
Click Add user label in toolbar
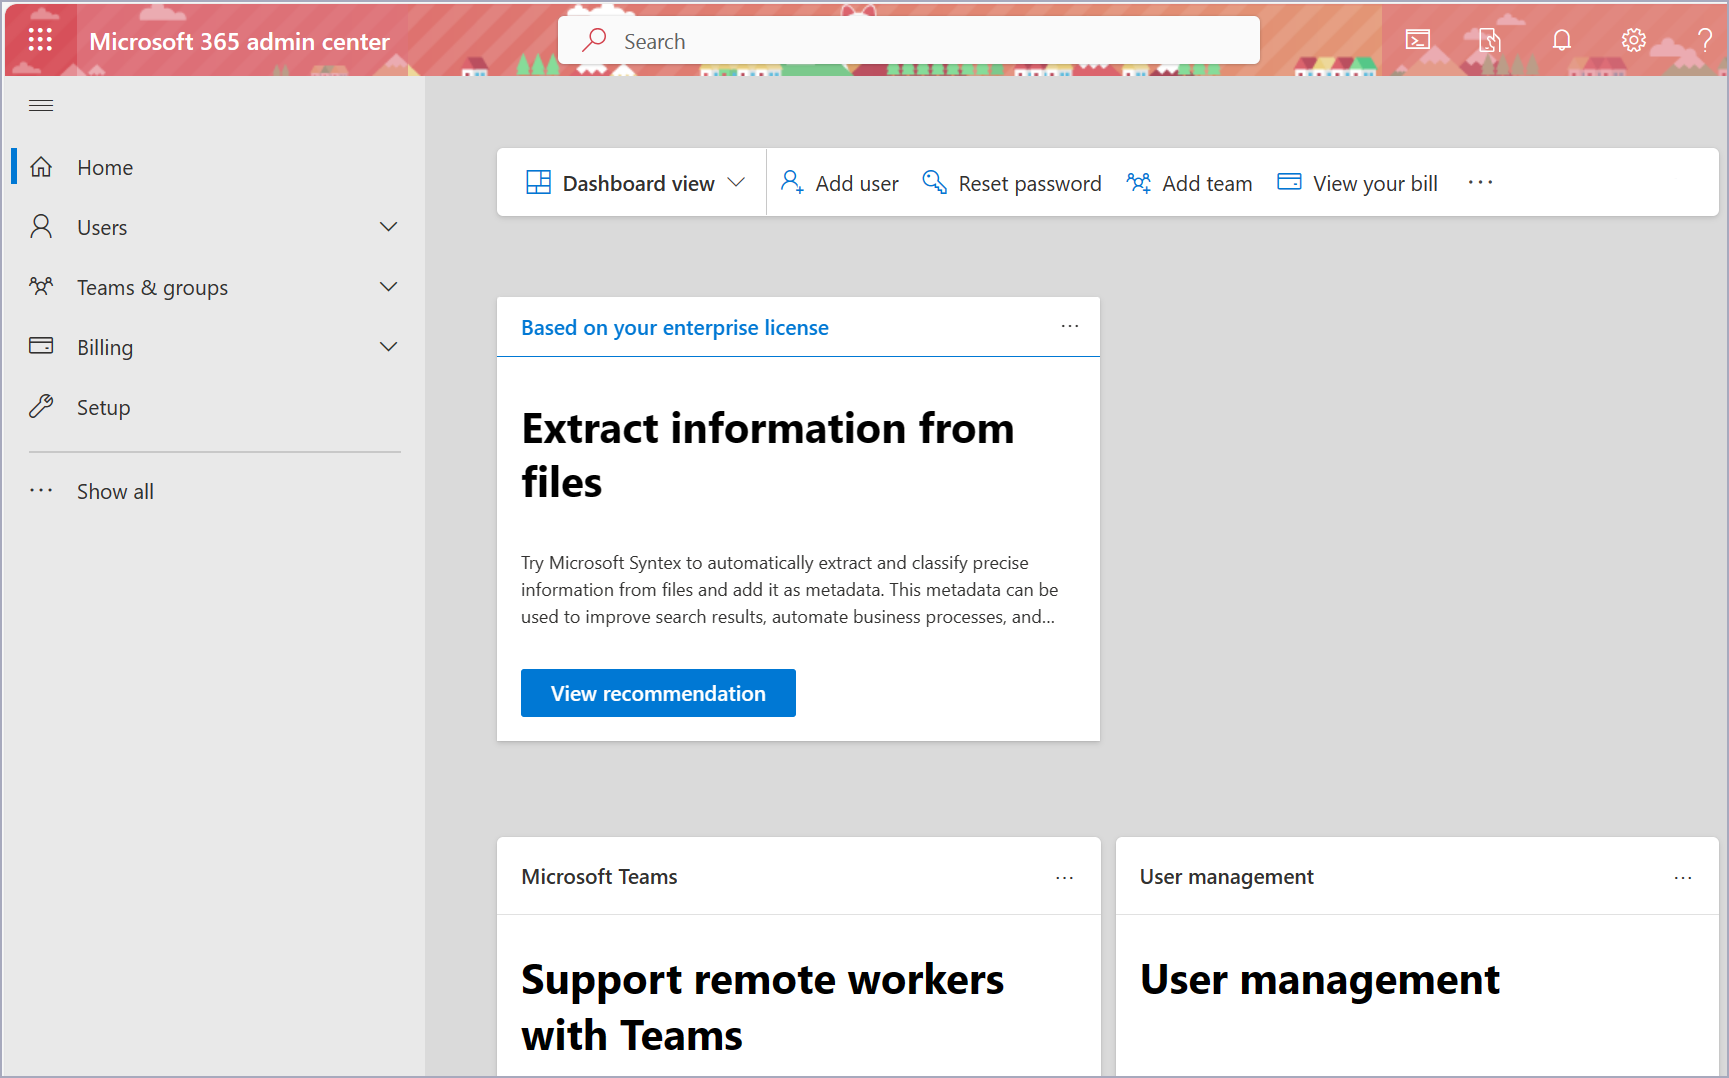[x=857, y=183]
